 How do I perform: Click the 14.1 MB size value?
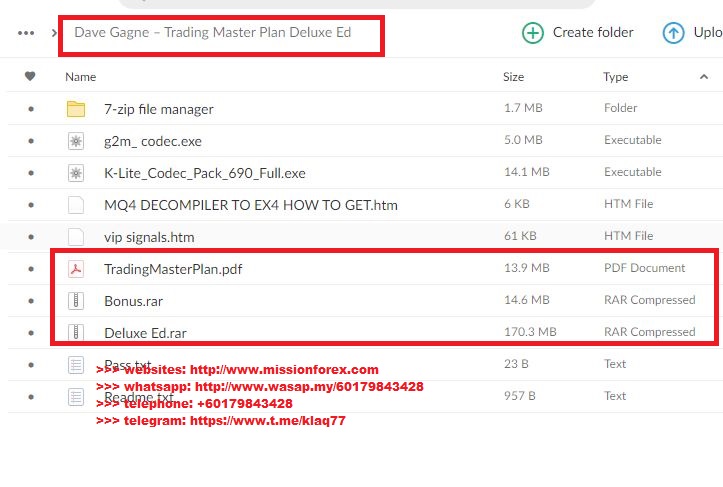point(527,172)
